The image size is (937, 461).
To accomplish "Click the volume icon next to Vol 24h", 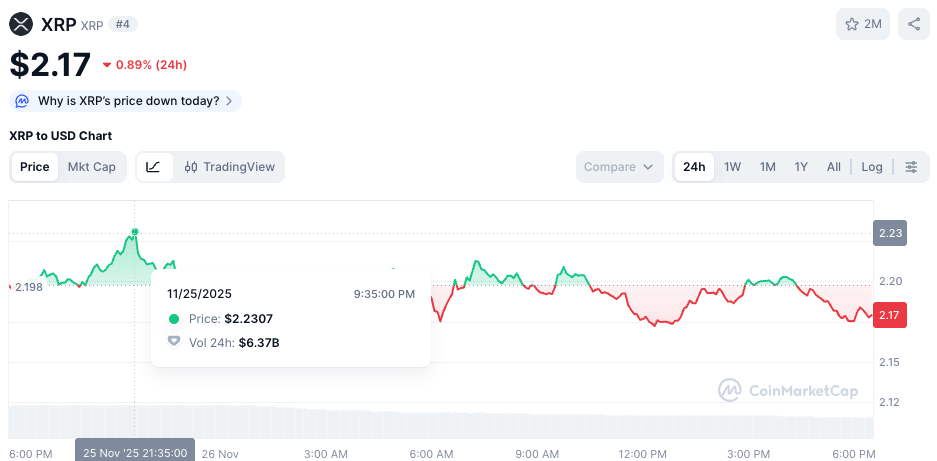I will click(174, 342).
